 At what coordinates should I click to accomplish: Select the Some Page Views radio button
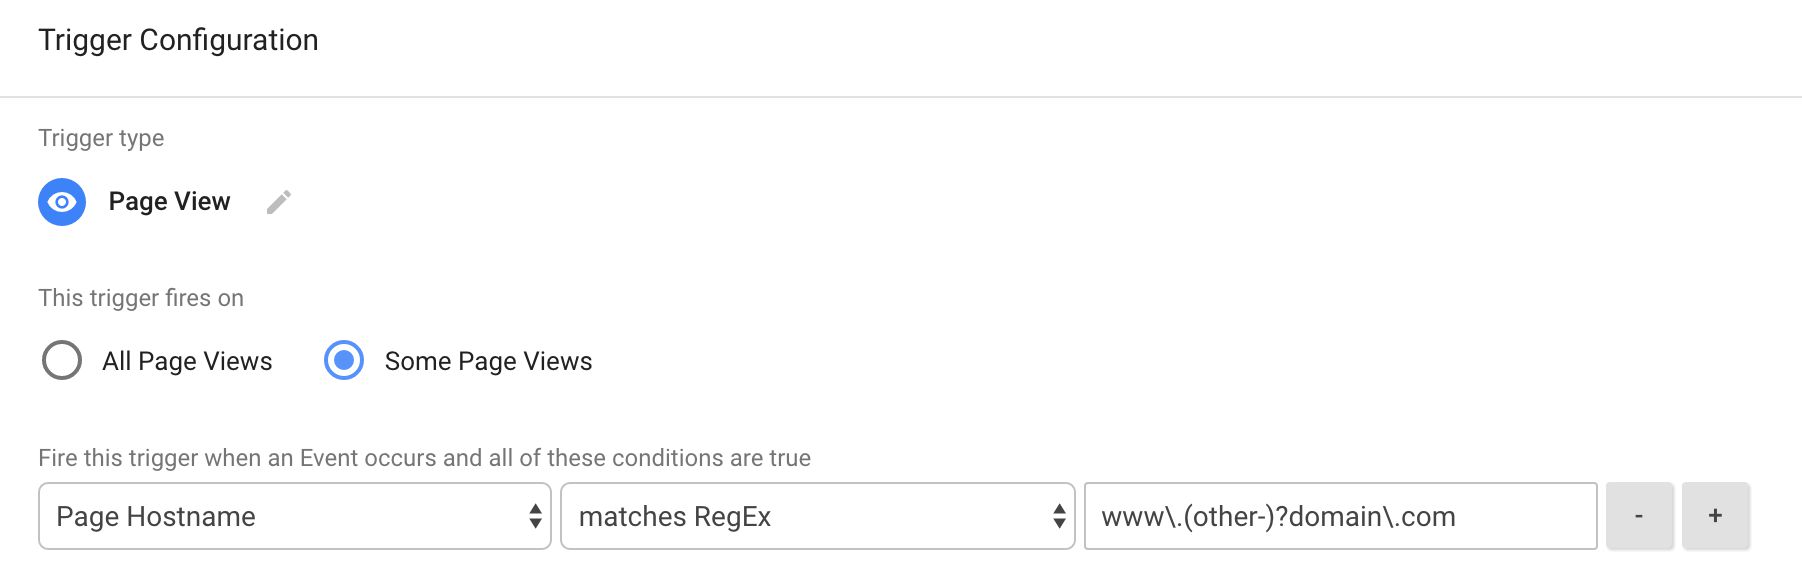click(344, 360)
